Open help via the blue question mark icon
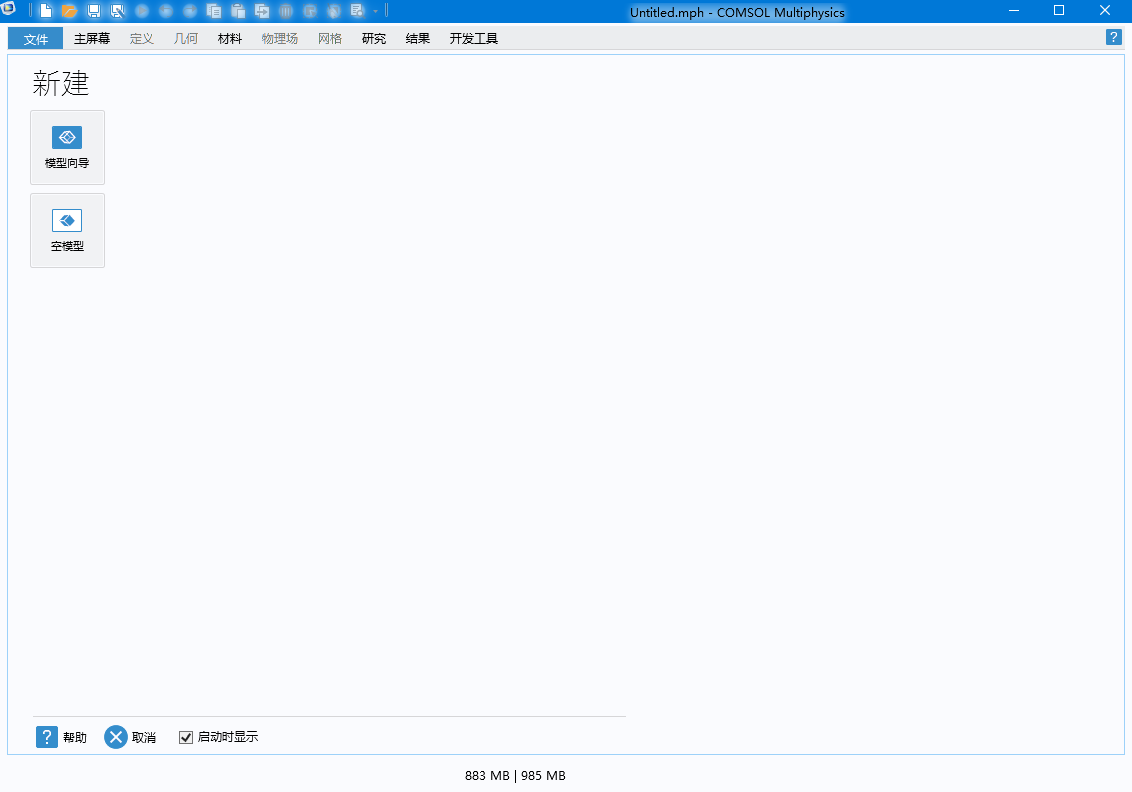The height and width of the screenshot is (792, 1132). coord(1113,37)
